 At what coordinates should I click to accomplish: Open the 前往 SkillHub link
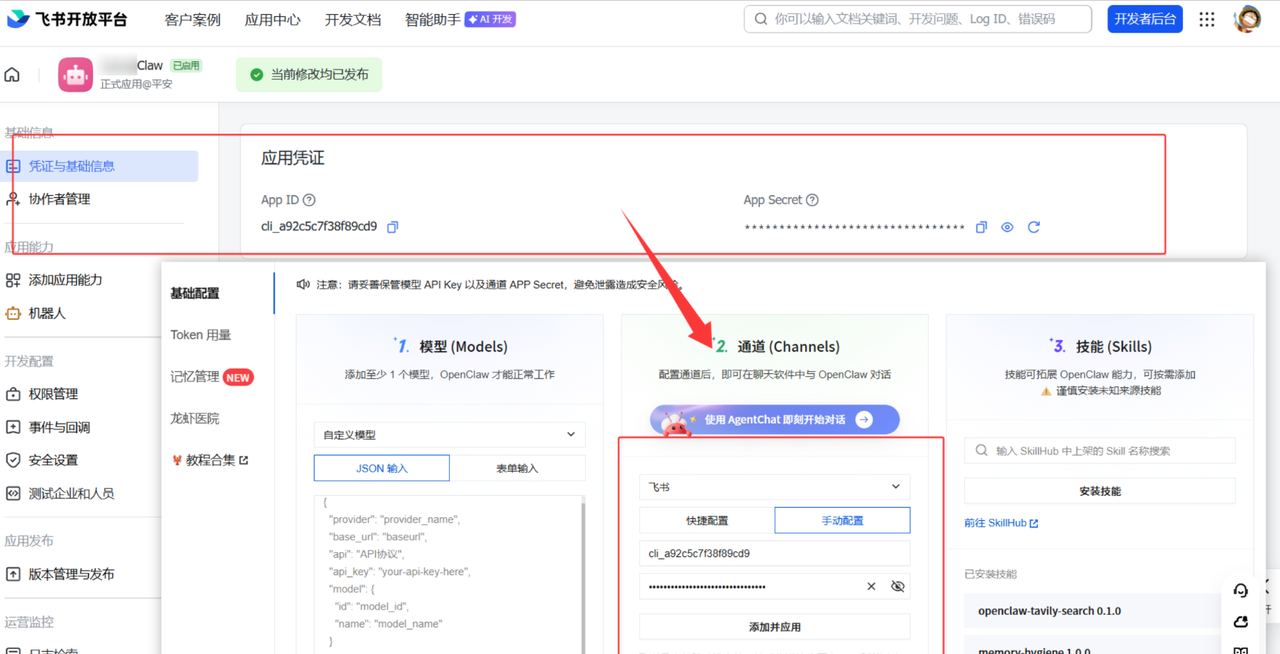tap(1001, 523)
